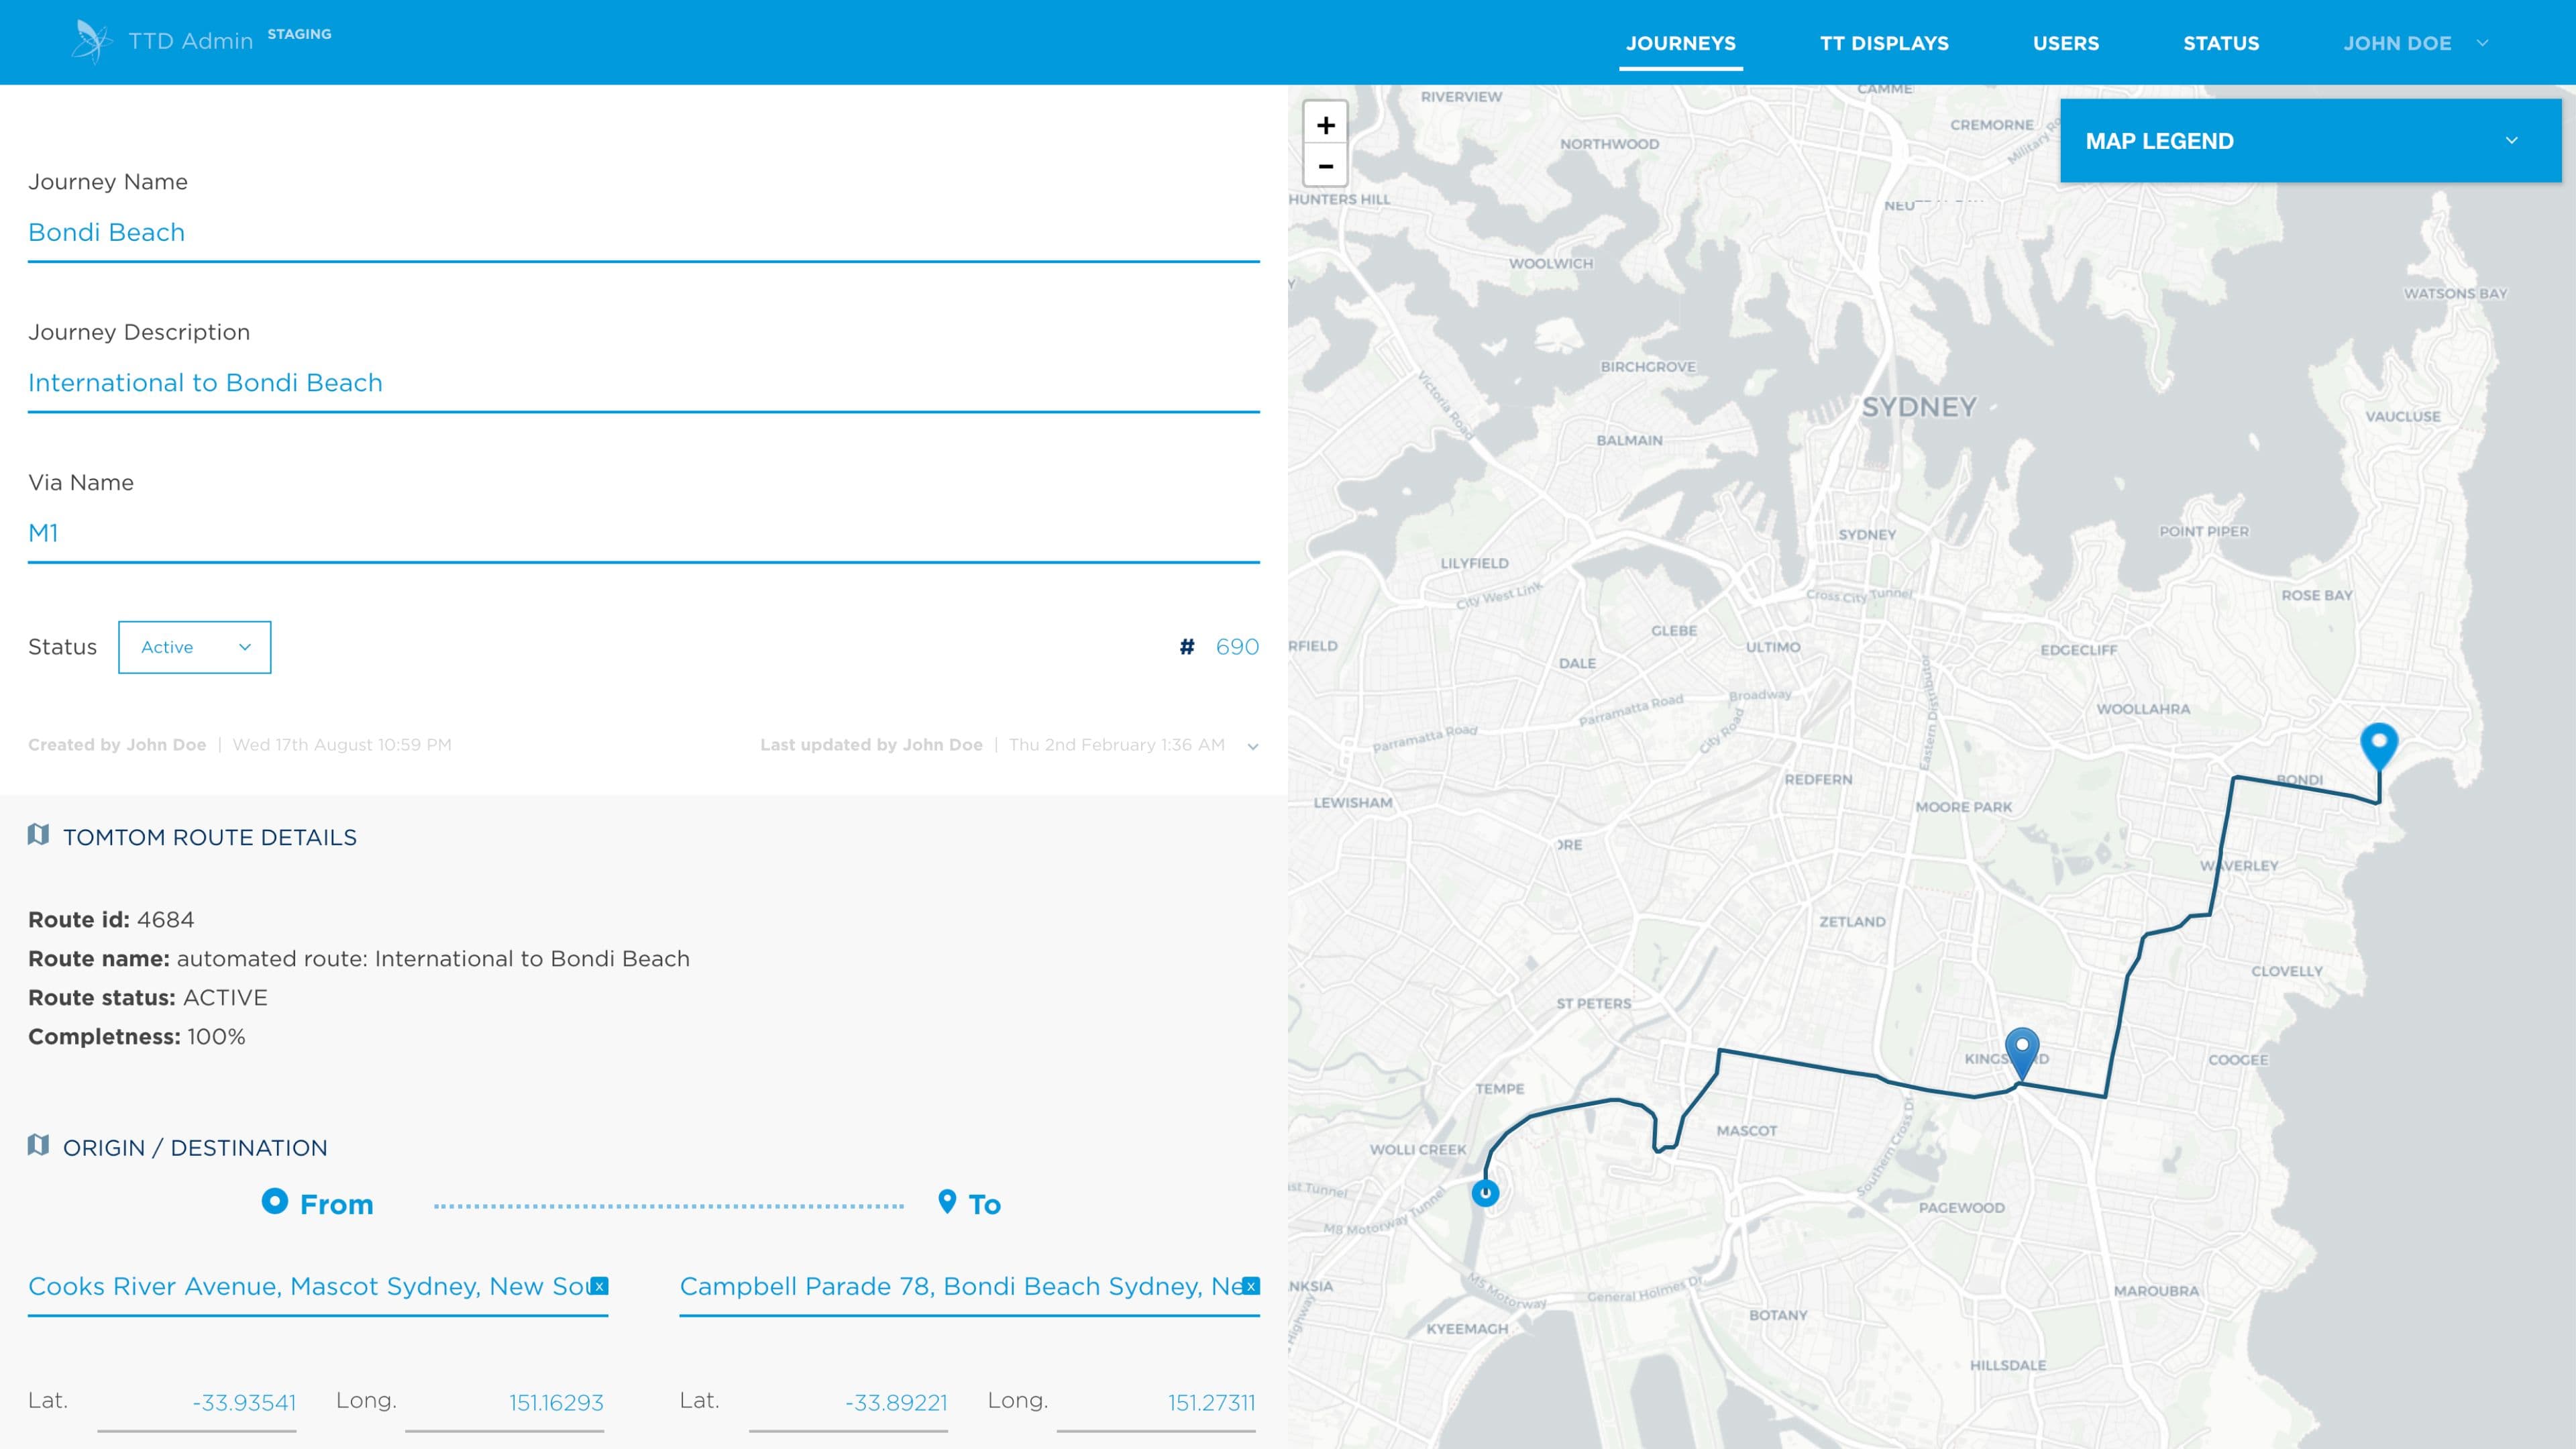
Task: Click the Route name automated route line
Action: [359, 958]
